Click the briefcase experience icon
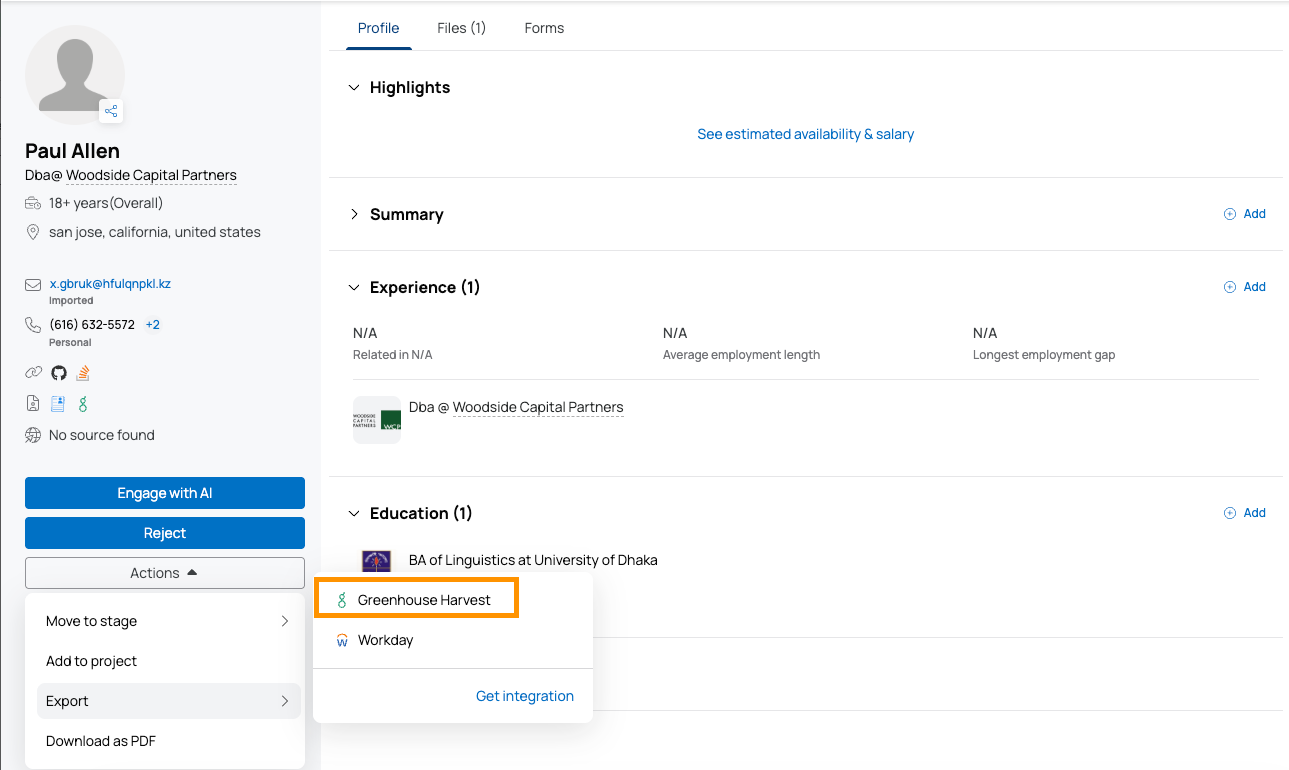The image size is (1289, 770). pyautogui.click(x=33, y=203)
